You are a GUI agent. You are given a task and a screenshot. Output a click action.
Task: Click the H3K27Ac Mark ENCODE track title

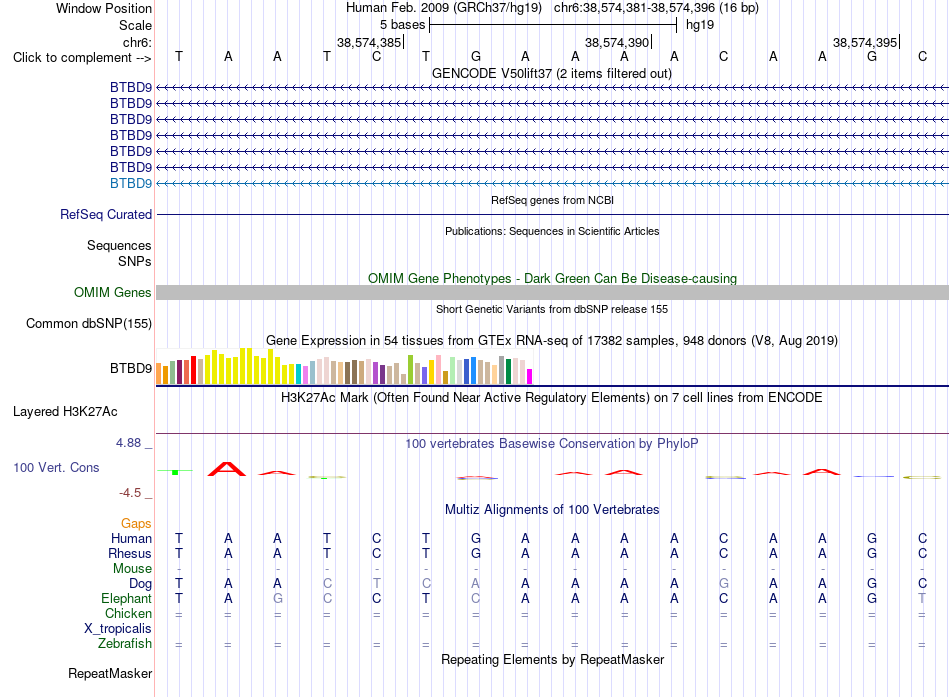pyautogui.click(x=552, y=398)
